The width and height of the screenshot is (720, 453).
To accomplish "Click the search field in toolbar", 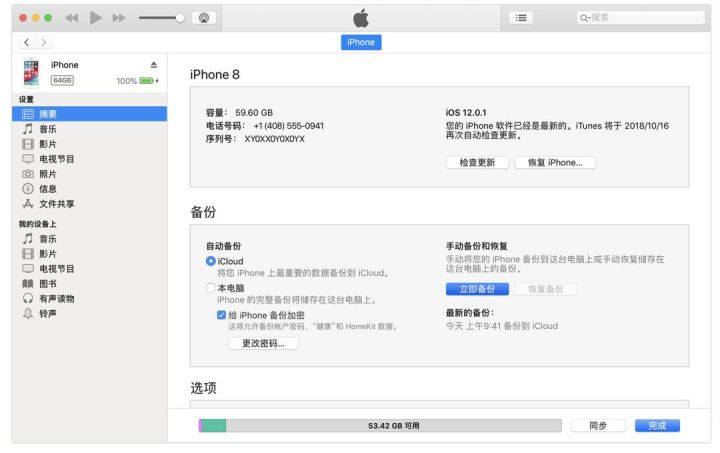I will 641,18.
